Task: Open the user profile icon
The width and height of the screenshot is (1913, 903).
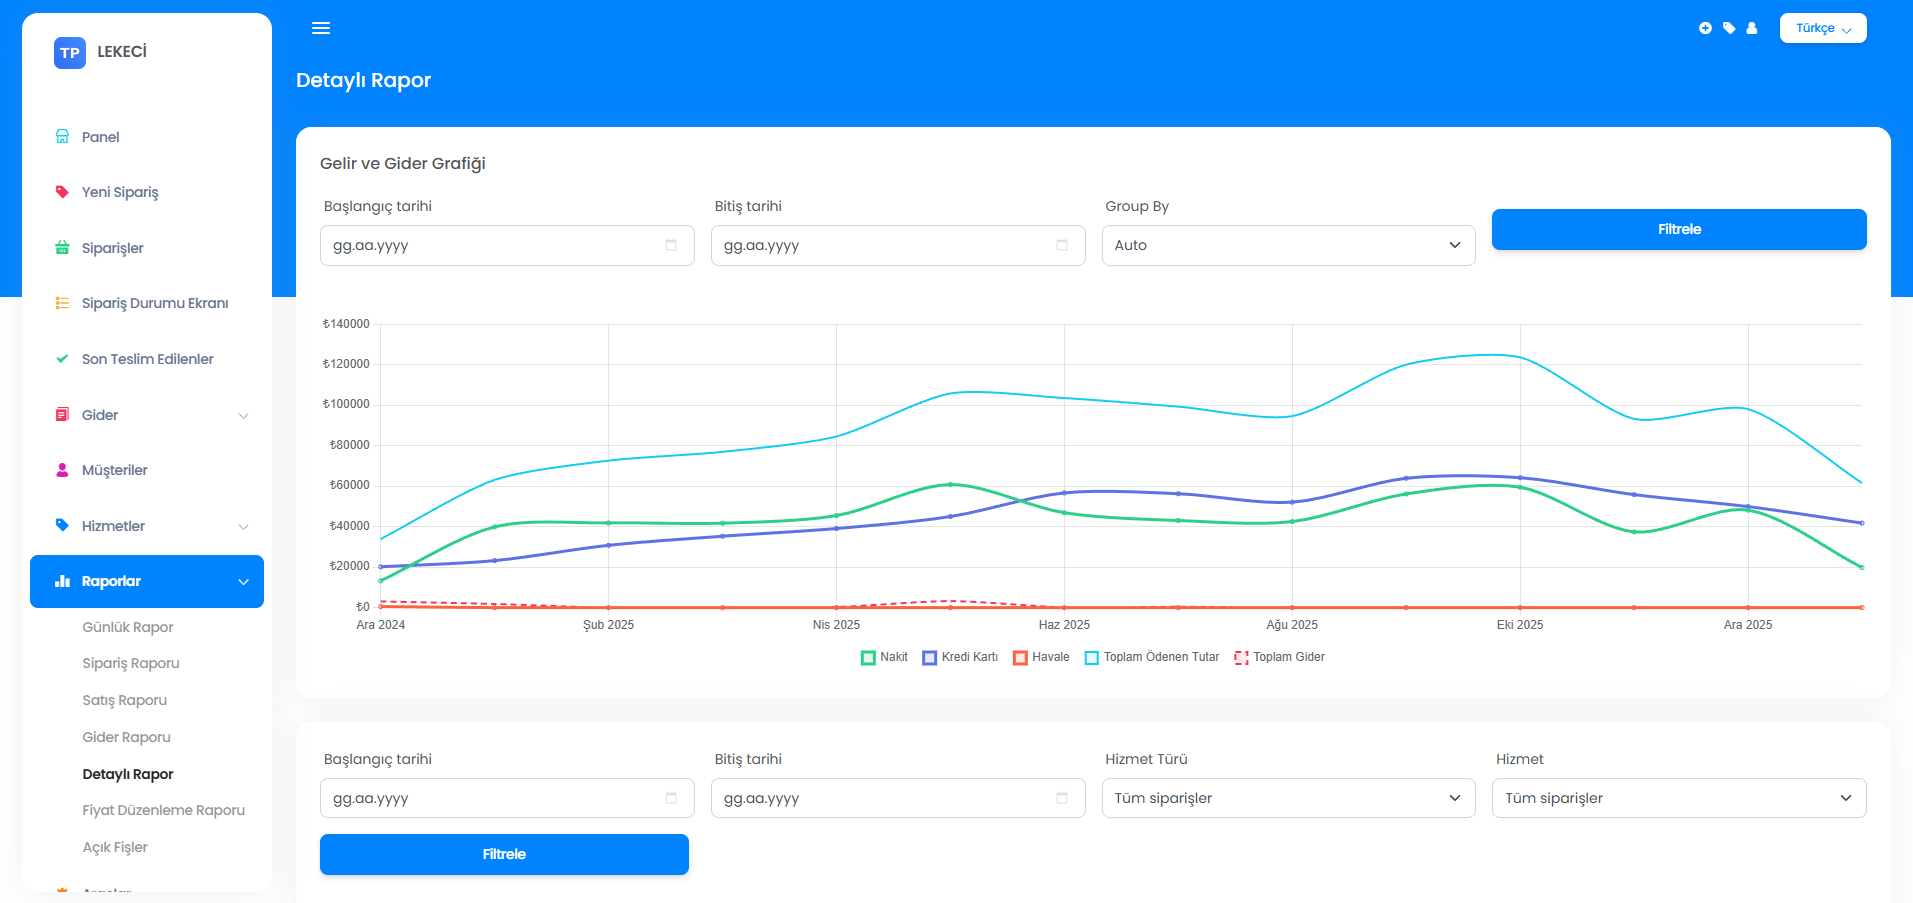Action: (x=1752, y=28)
